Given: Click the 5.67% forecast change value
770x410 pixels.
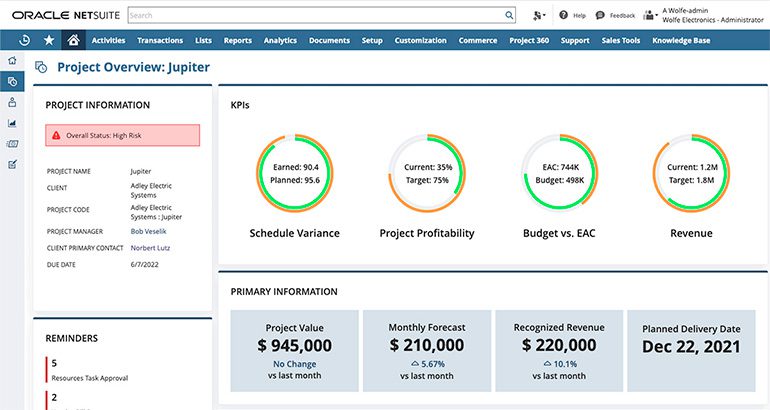Looking at the screenshot, I should [433, 364].
